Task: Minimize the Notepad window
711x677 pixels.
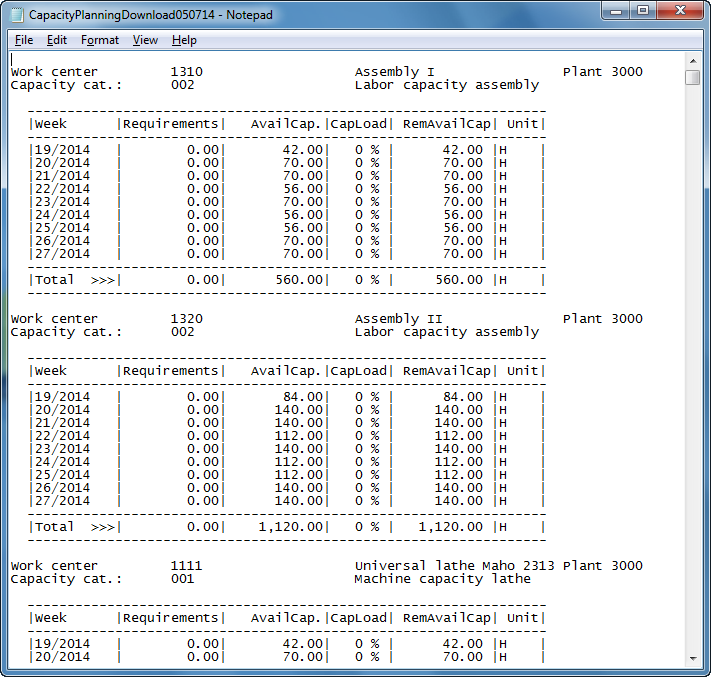Action: coord(616,11)
